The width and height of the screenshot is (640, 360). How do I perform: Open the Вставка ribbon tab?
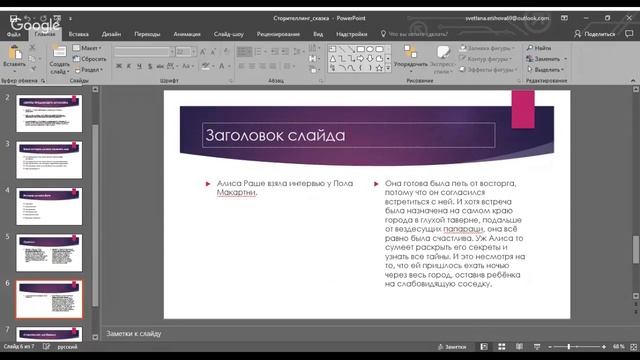(78, 34)
